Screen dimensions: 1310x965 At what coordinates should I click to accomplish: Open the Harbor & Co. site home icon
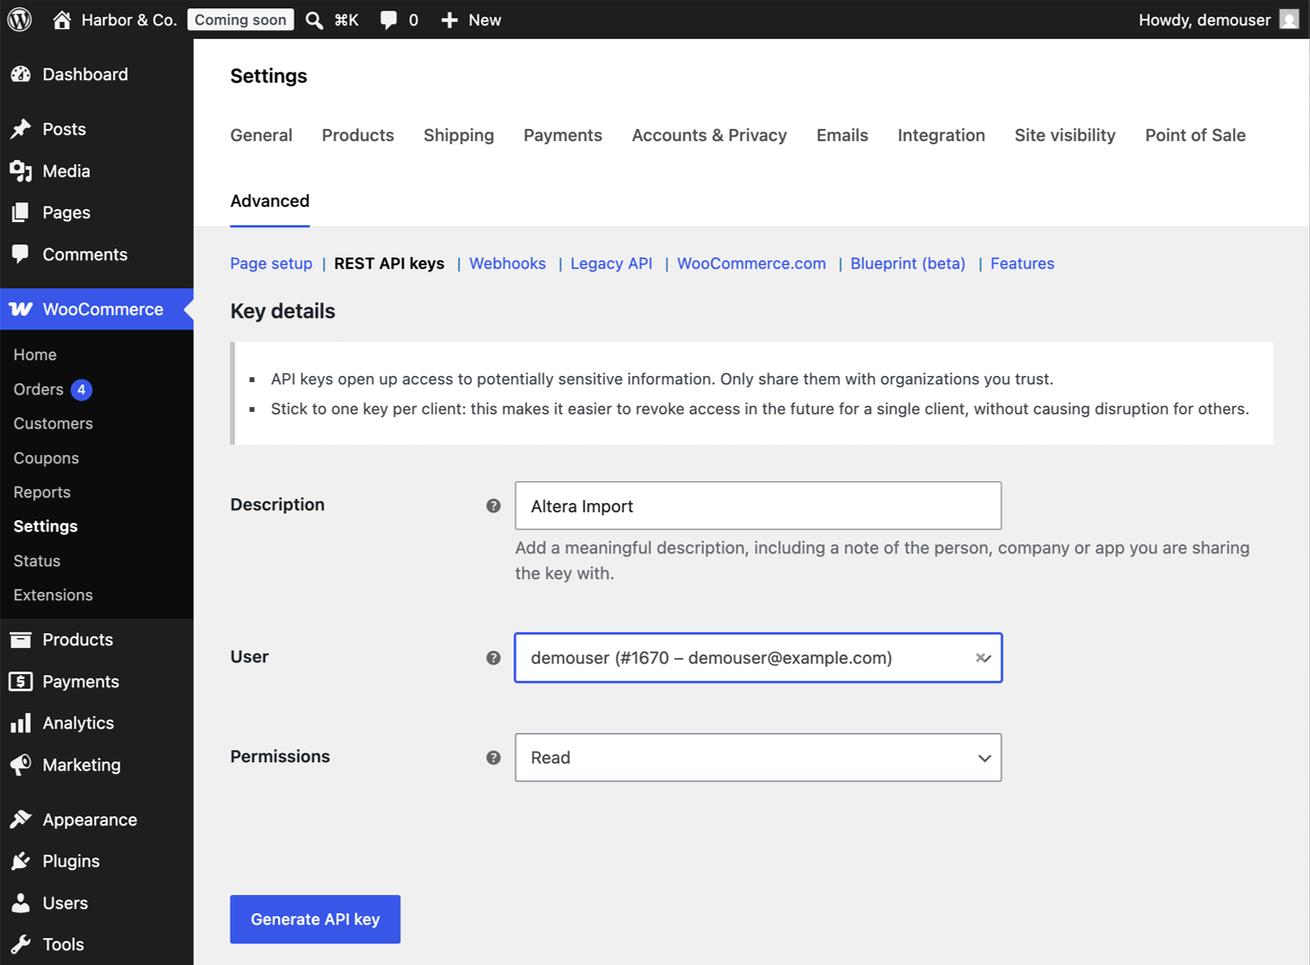pos(62,20)
